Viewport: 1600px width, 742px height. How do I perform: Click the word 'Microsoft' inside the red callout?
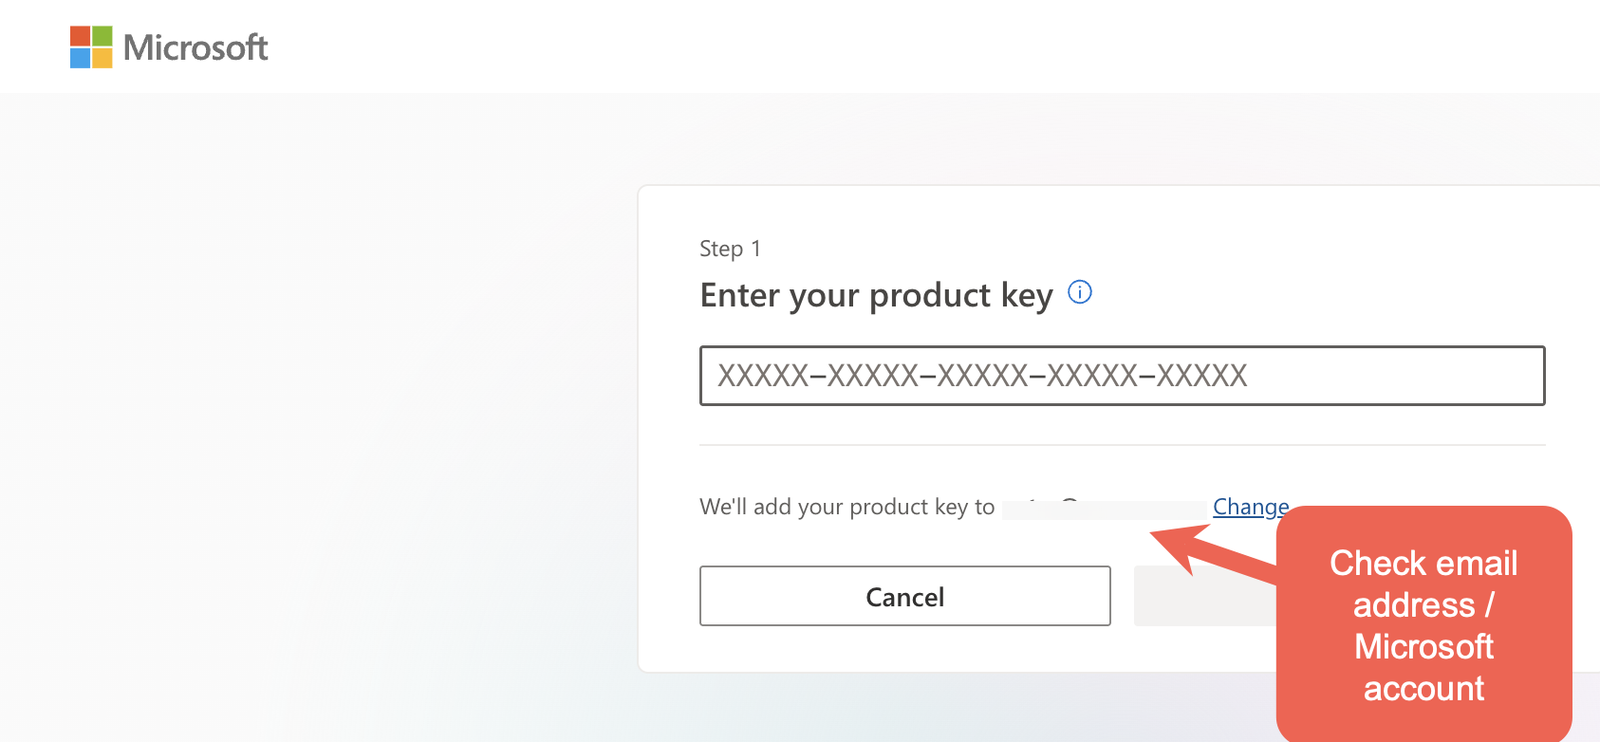pos(1423,647)
